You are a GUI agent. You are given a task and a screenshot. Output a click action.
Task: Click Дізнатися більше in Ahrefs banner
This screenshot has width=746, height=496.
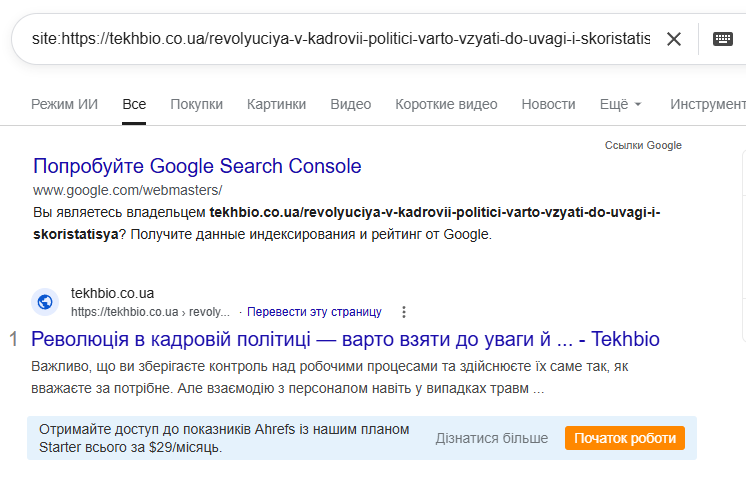point(491,438)
